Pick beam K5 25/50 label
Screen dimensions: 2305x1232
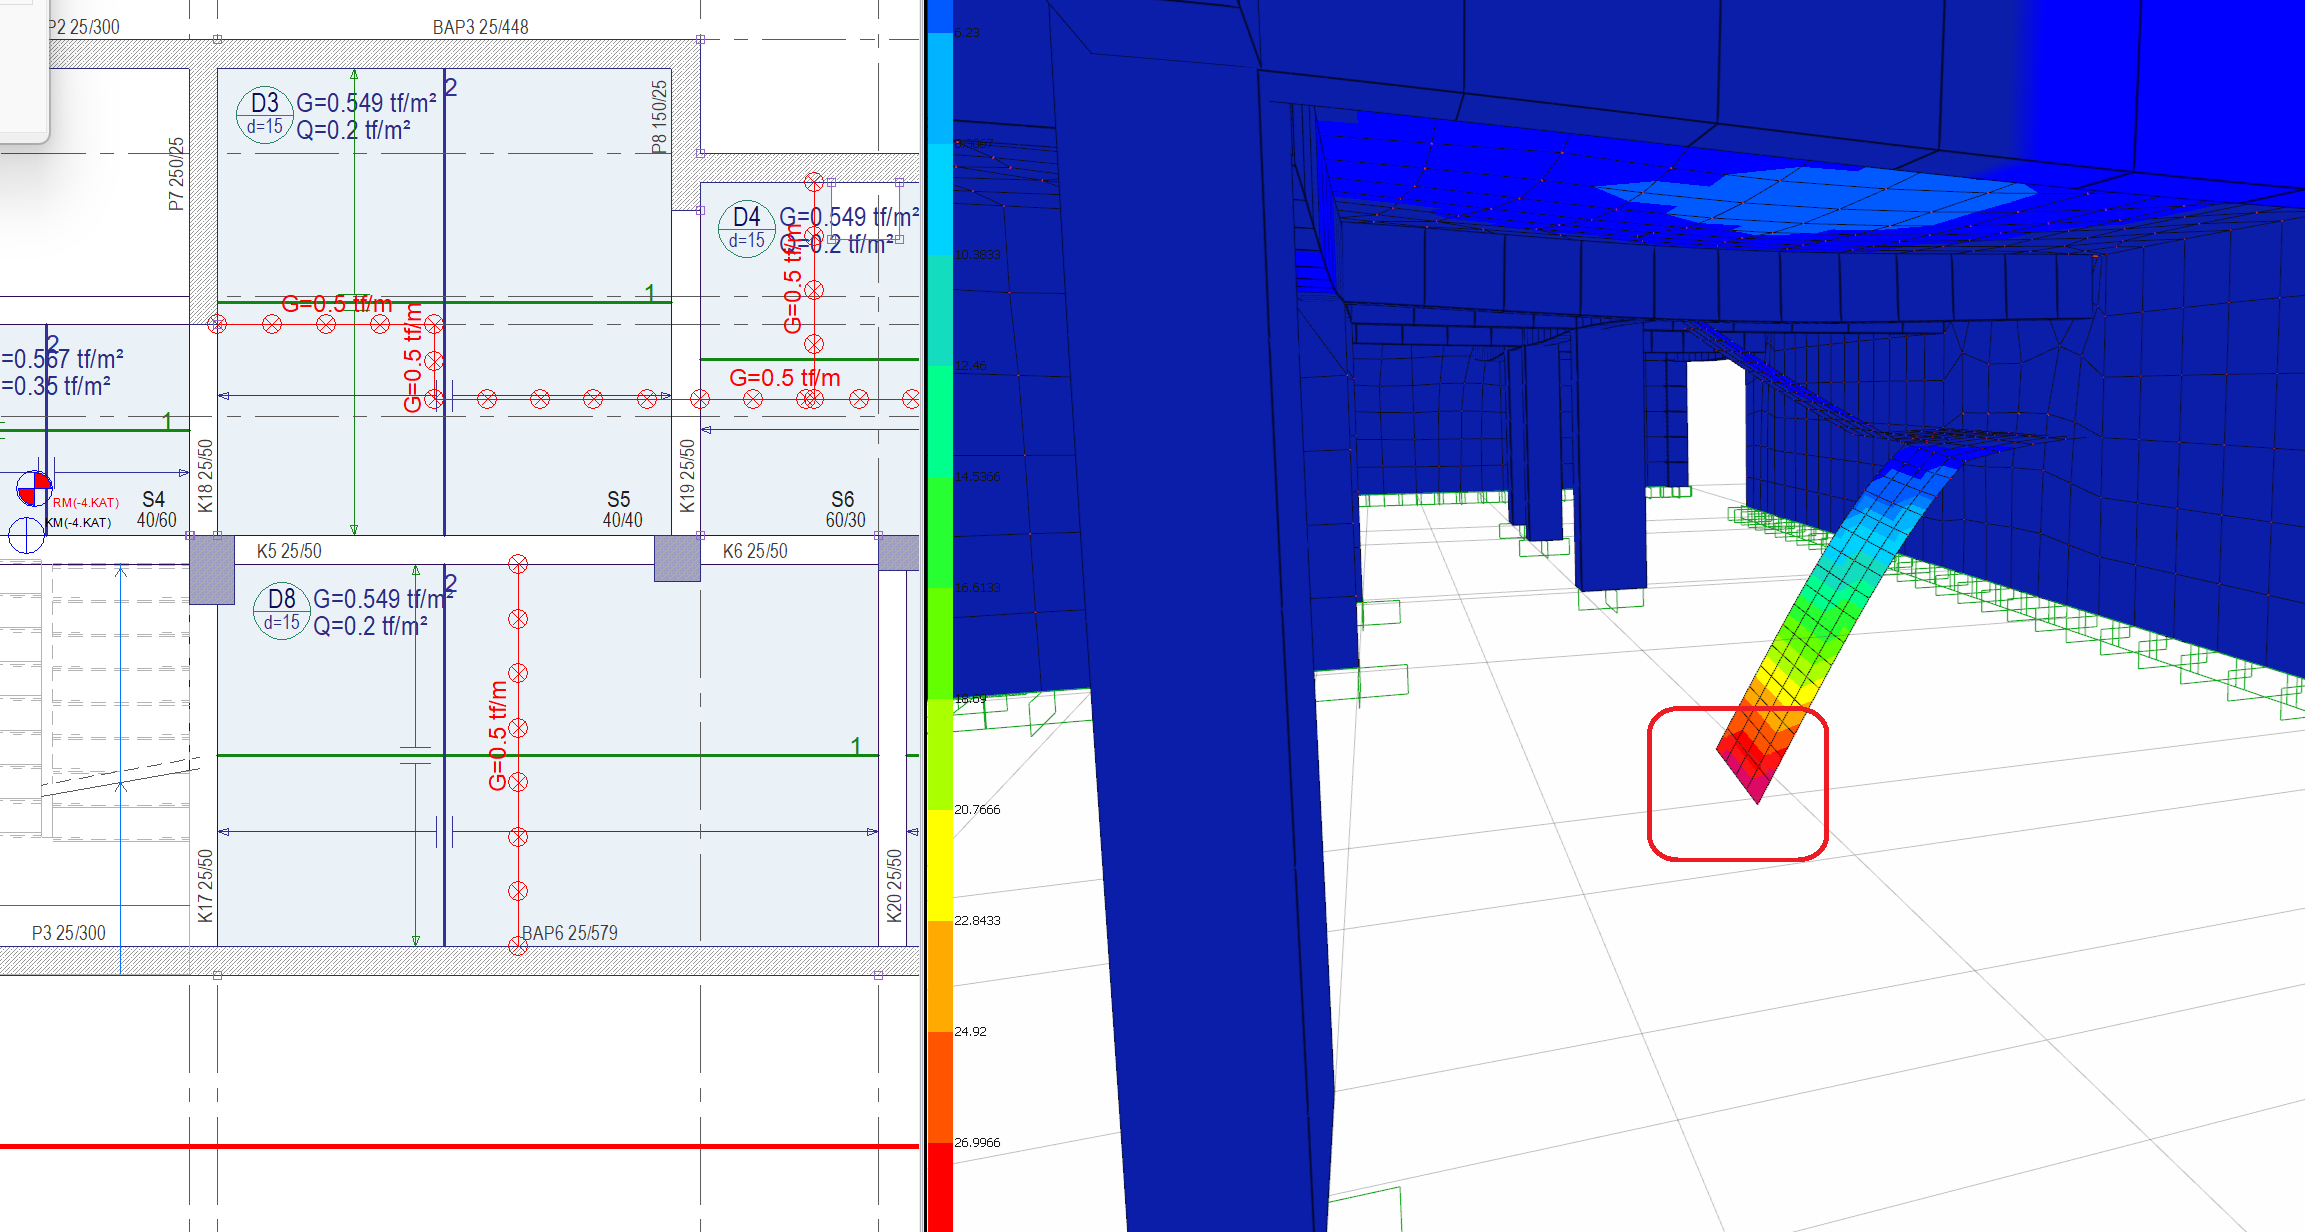click(x=289, y=551)
